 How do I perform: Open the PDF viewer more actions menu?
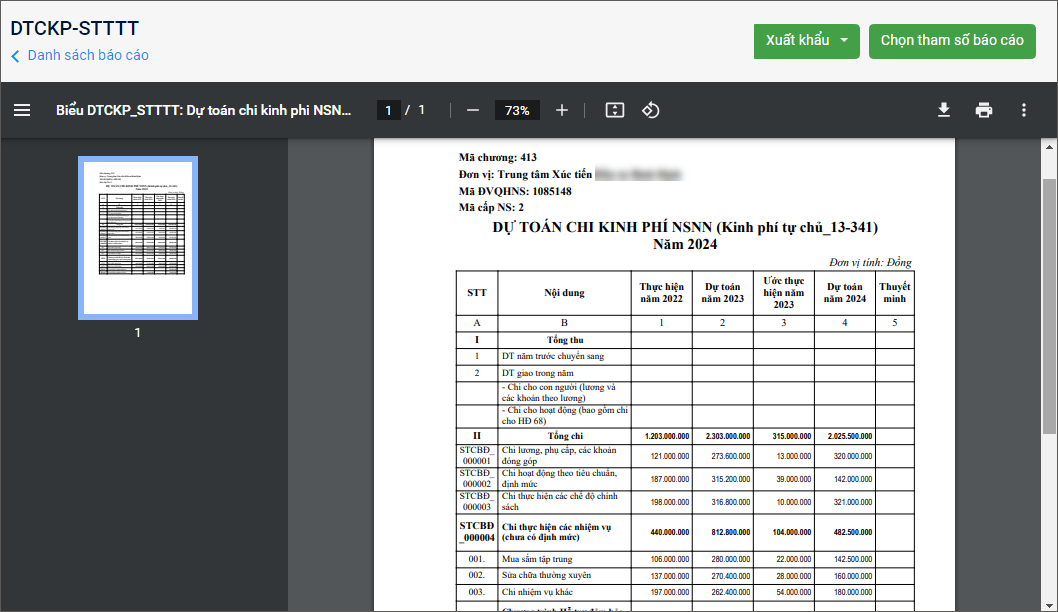1023,110
